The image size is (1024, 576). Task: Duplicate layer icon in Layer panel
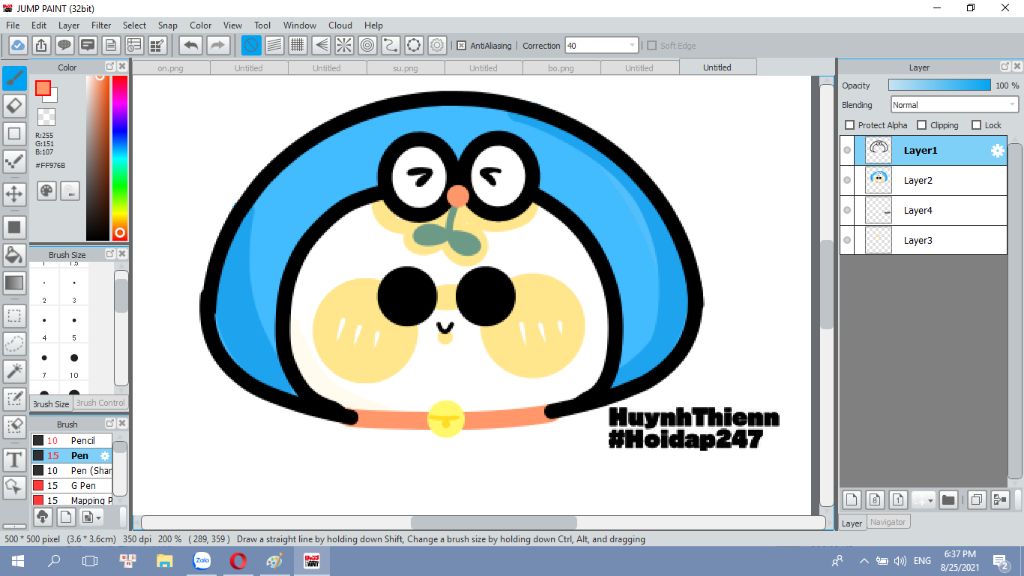point(976,500)
